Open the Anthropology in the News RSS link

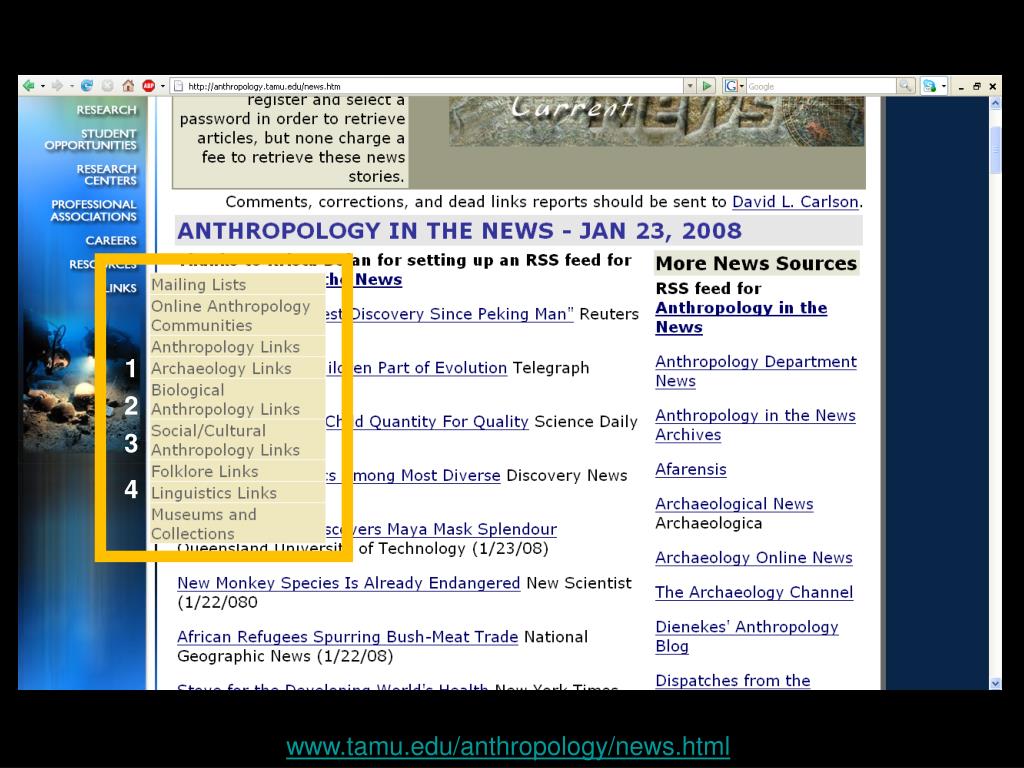tap(741, 317)
